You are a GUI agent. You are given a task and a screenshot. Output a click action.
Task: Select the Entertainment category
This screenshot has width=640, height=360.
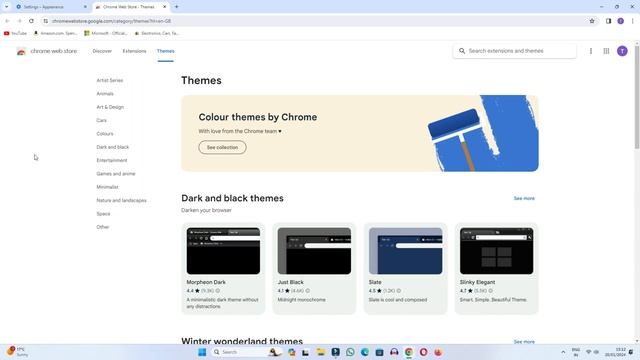point(112,160)
